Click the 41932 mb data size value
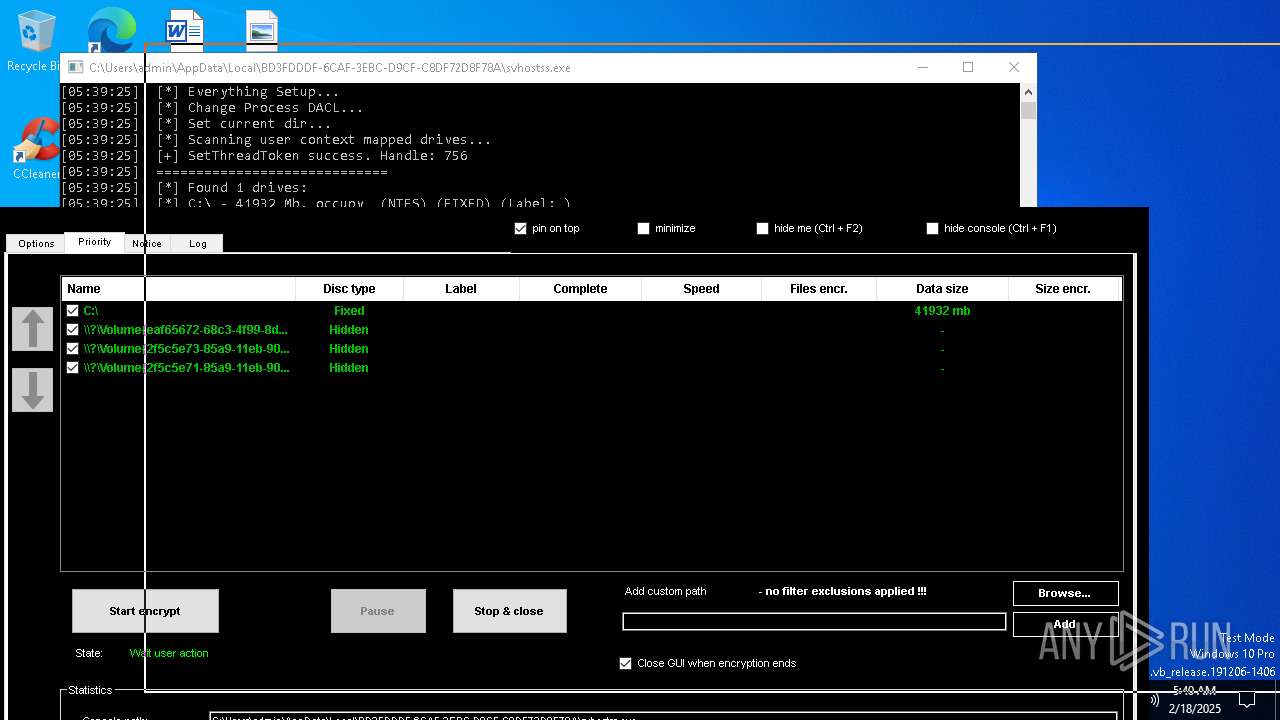 (x=942, y=311)
